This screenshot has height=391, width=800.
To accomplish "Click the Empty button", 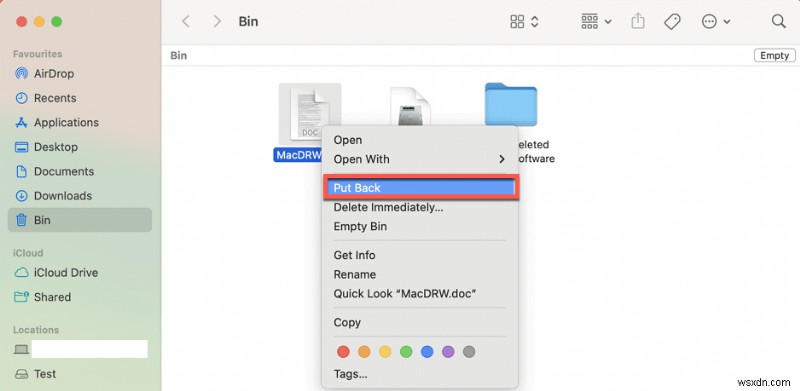I will tap(774, 56).
